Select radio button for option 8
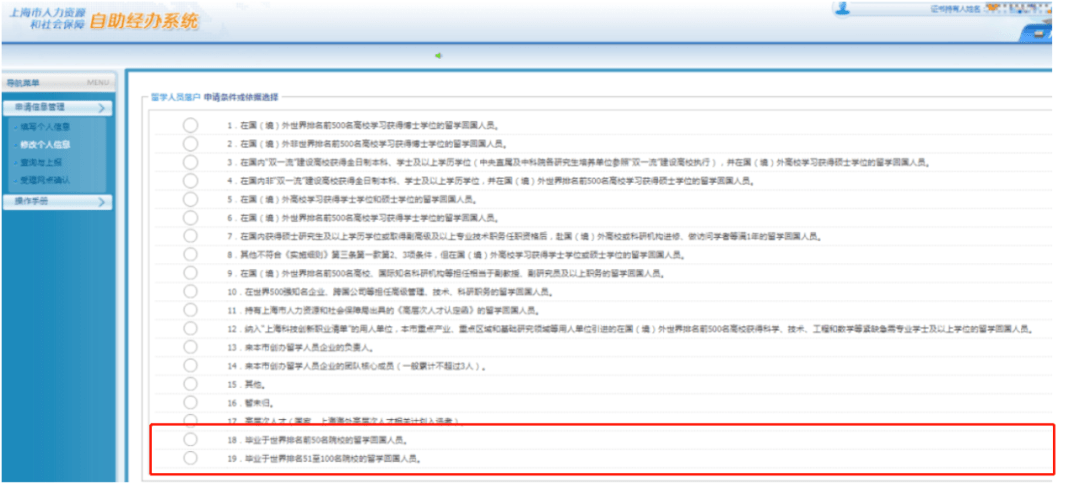Screen dimensions: 1080x489 point(191,254)
